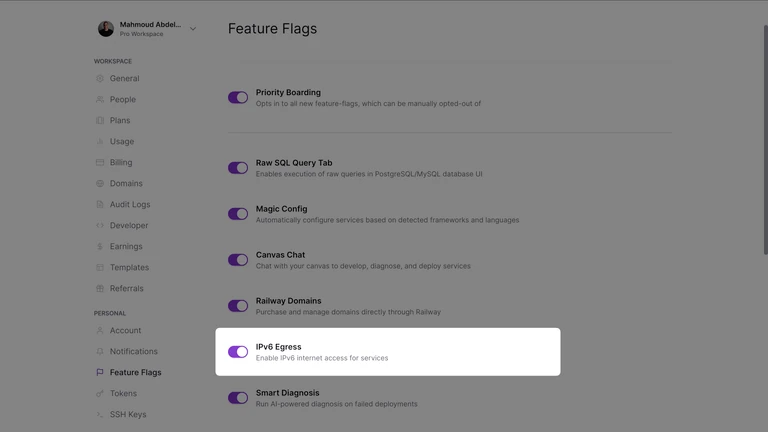Image resolution: width=768 pixels, height=432 pixels.
Task: Open the Tokens page
Action: coord(123,394)
